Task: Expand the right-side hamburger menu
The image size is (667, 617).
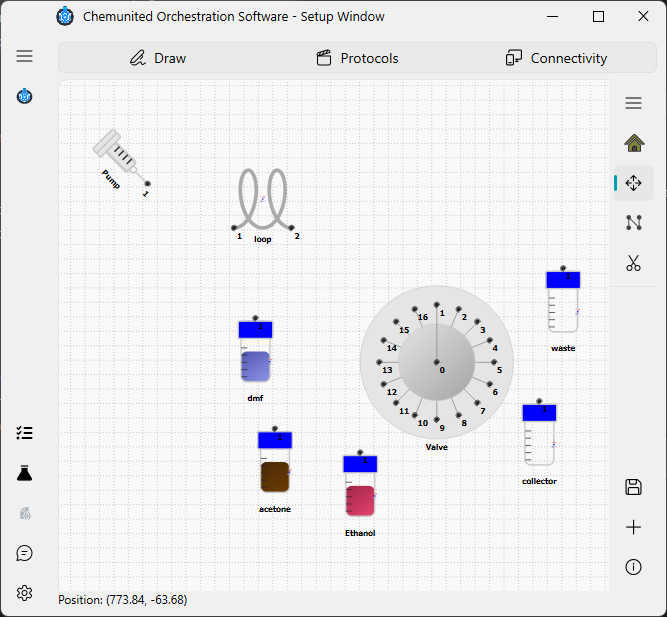Action: [633, 103]
